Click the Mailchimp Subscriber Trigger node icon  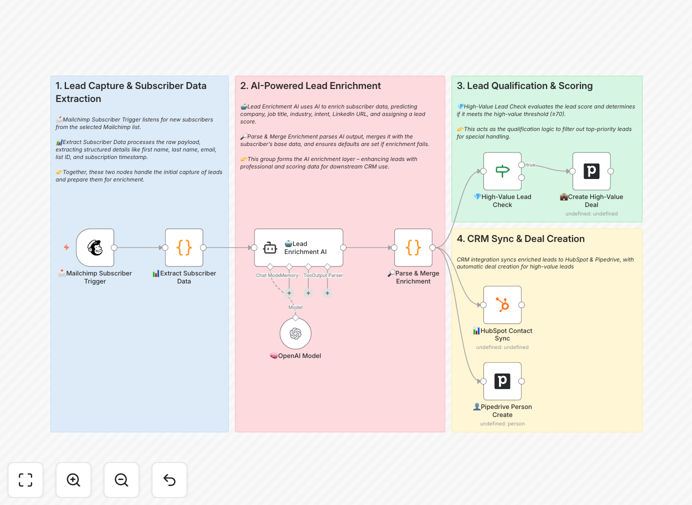[x=95, y=248]
